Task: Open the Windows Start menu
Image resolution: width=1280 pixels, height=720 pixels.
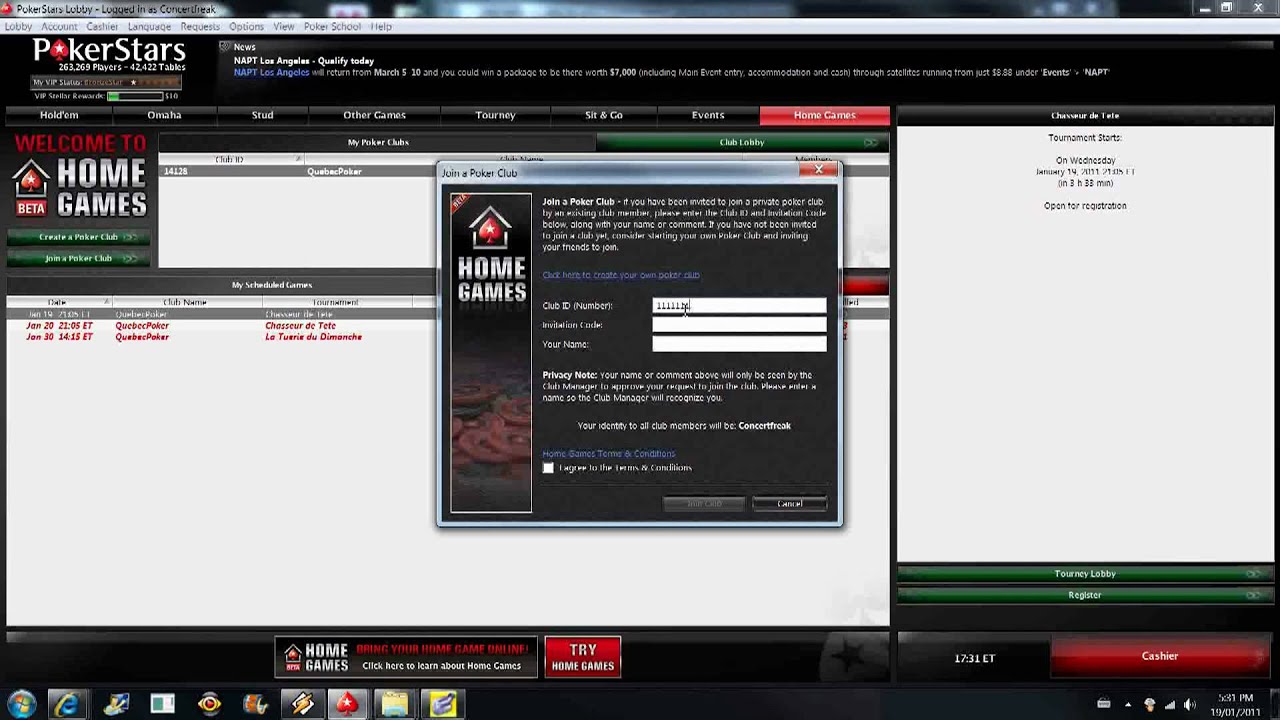Action: 21,705
